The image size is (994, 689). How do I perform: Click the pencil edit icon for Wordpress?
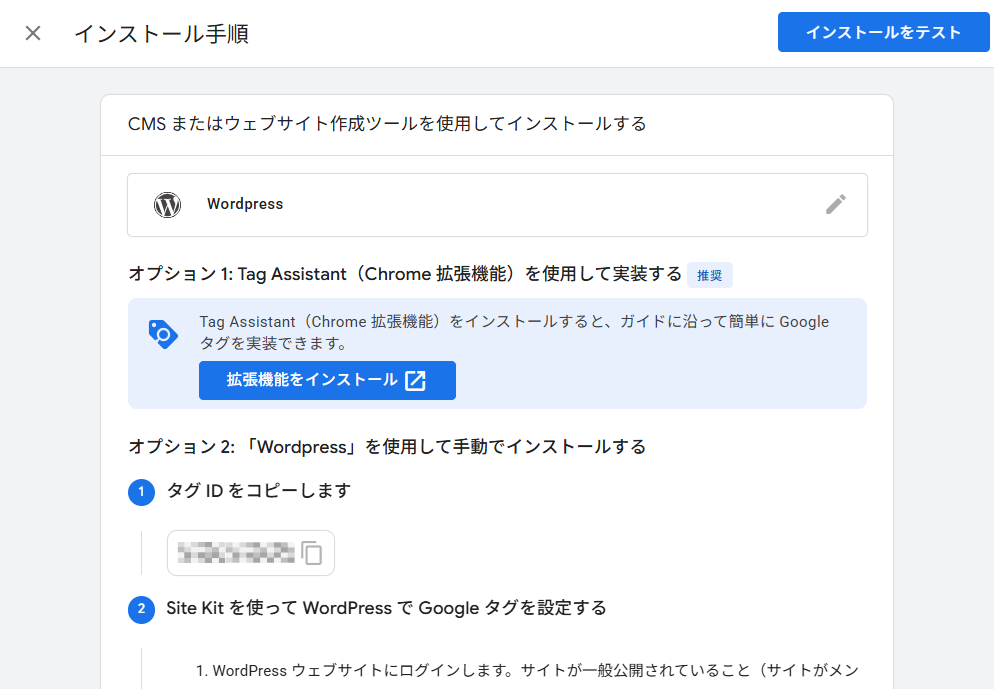[835, 204]
